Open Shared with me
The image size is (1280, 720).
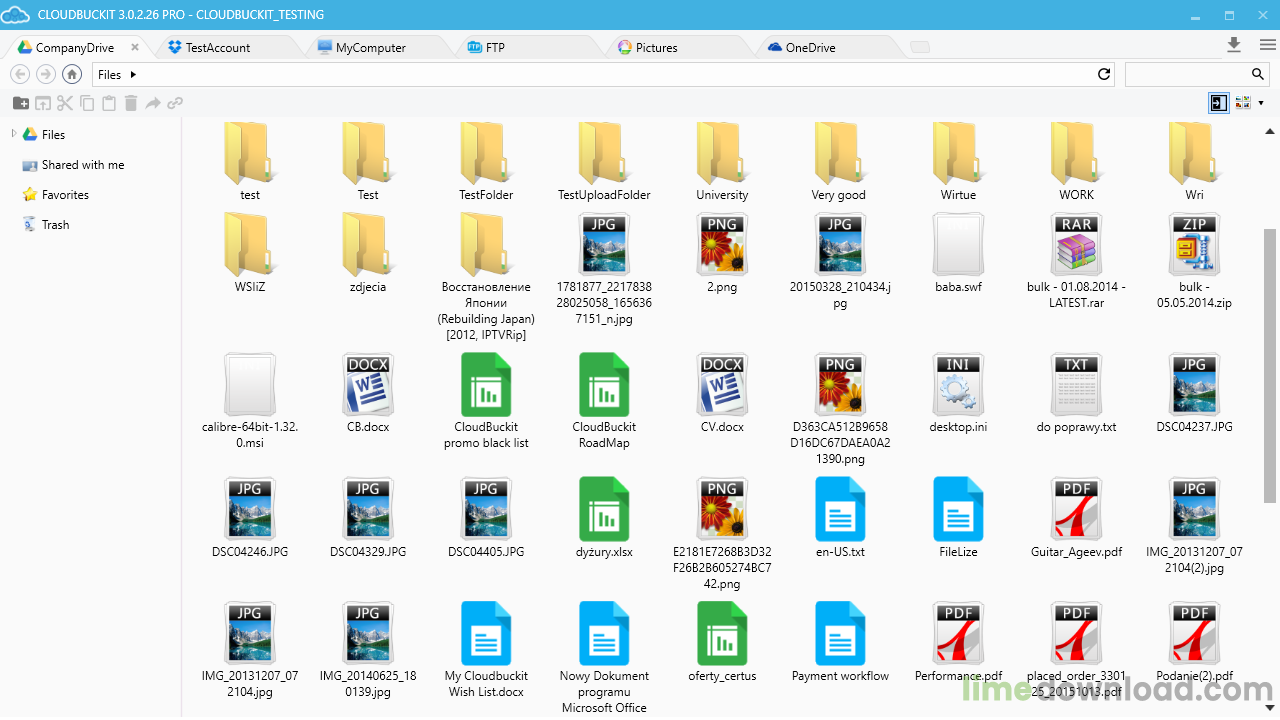click(77, 164)
